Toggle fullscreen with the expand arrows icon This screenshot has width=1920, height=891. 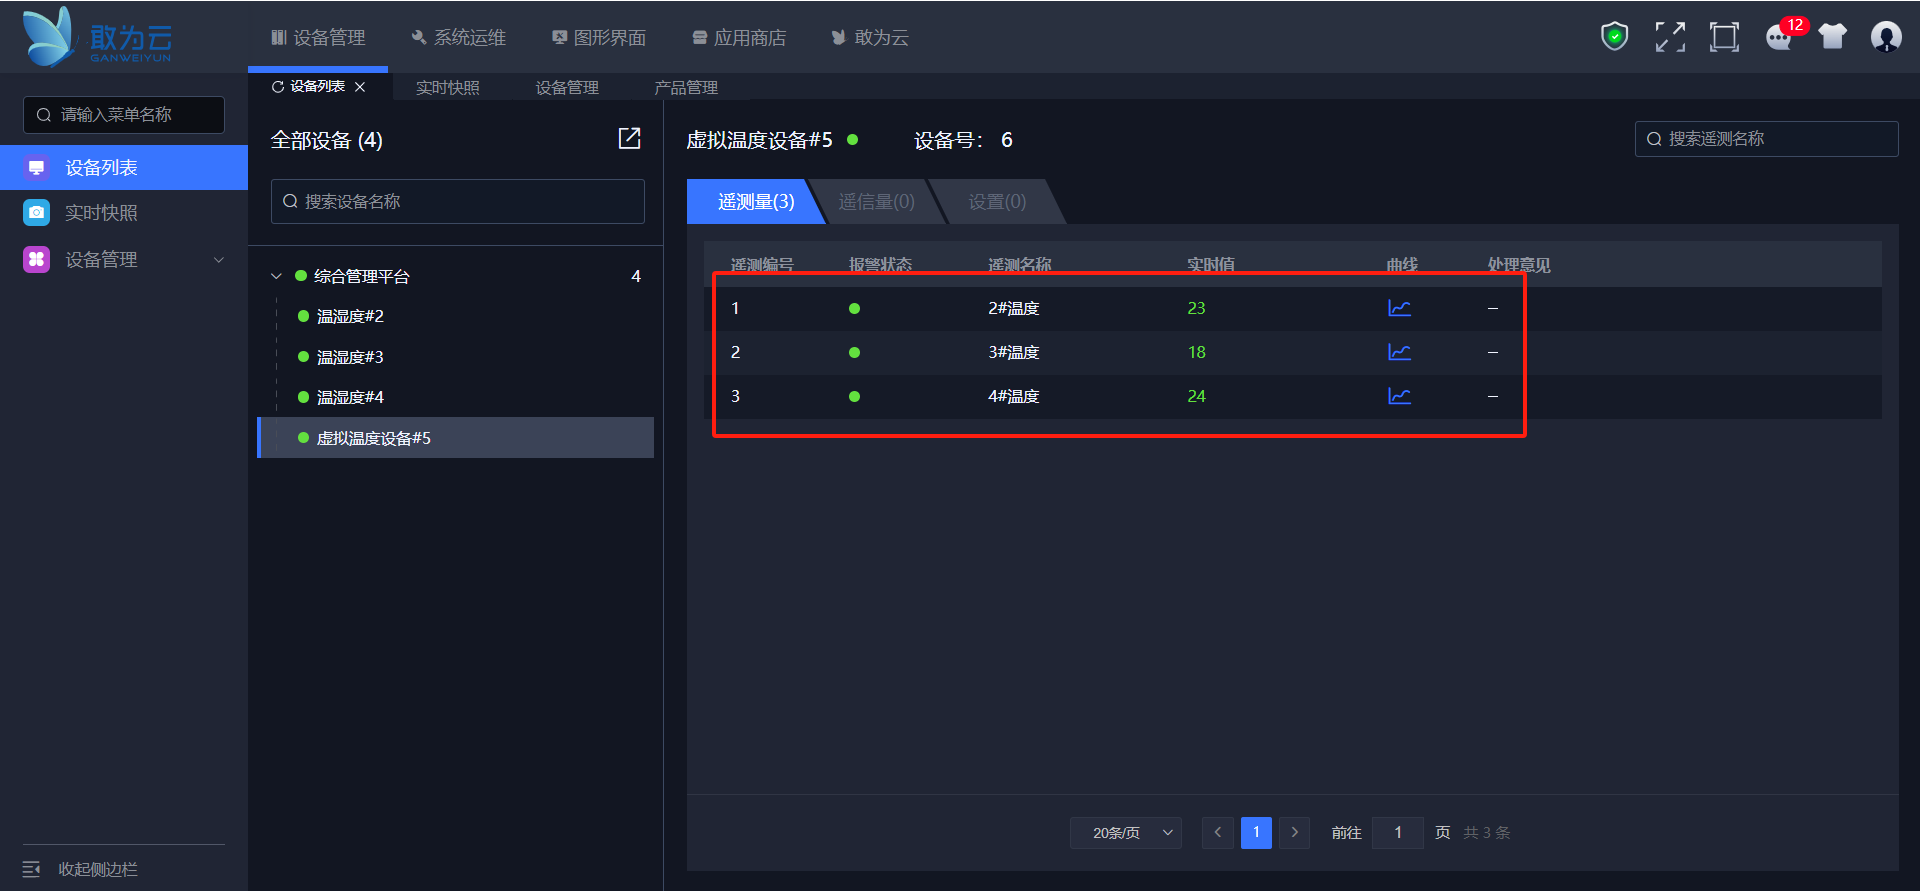pyautogui.click(x=1670, y=37)
